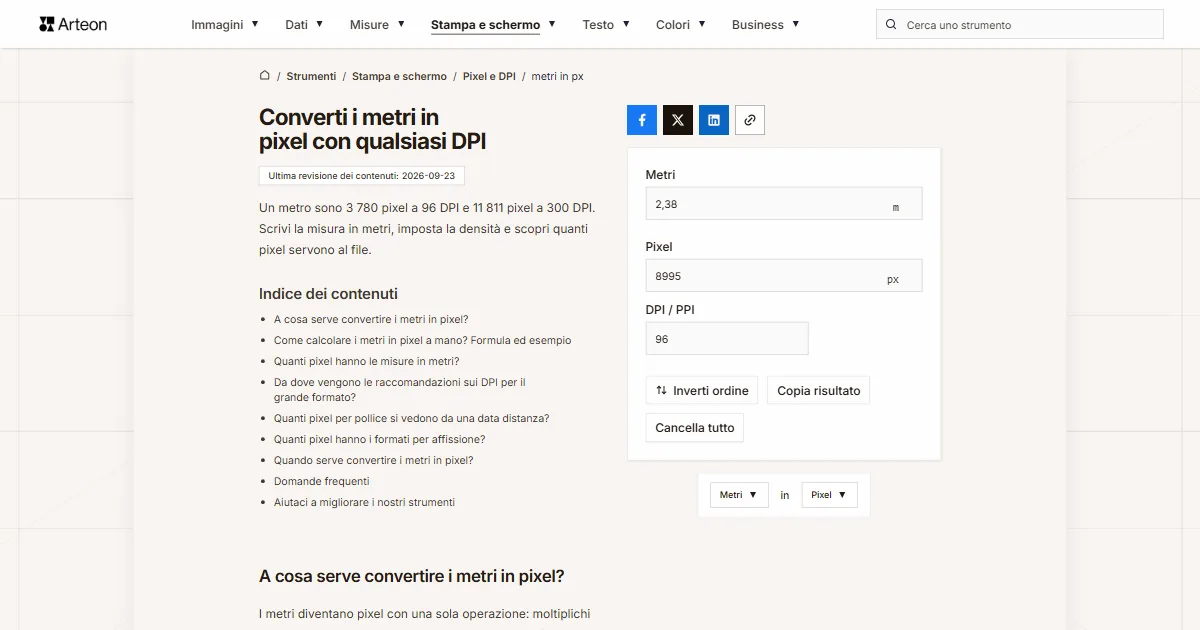1200x630 pixels.
Task: Click the search magnifier icon
Action: [x=891, y=25]
